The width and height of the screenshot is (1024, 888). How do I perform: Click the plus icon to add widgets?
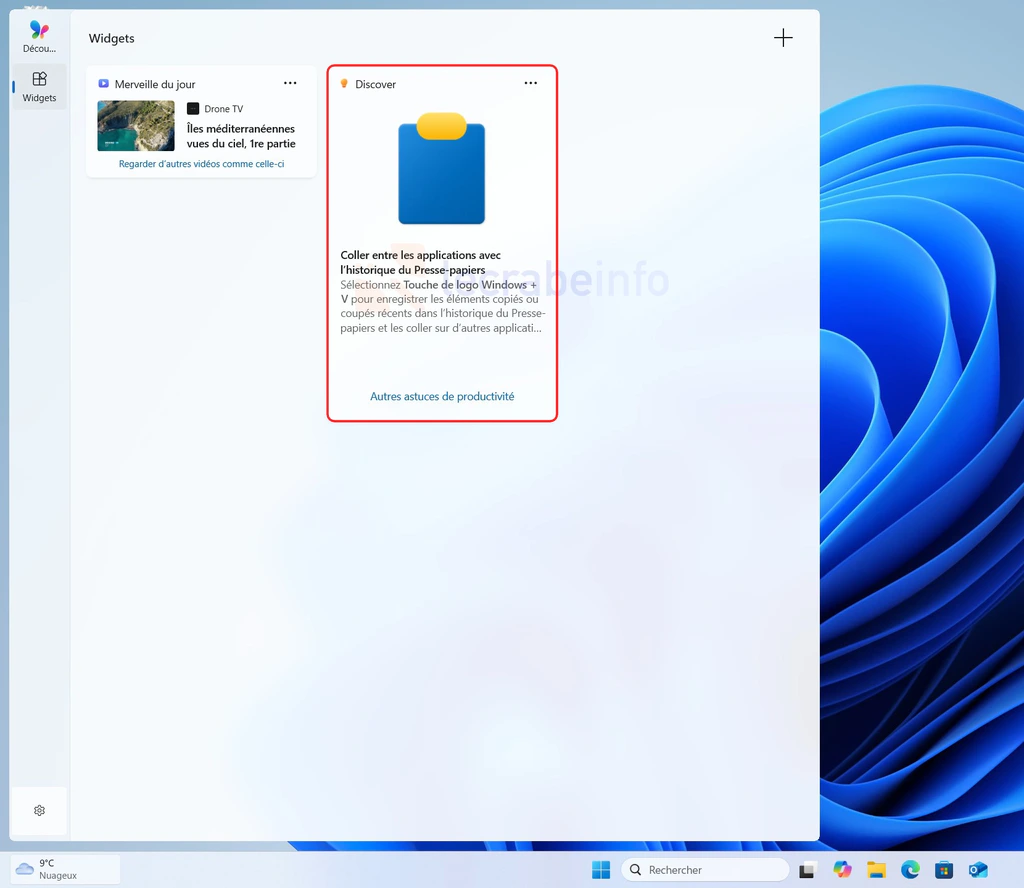783,38
